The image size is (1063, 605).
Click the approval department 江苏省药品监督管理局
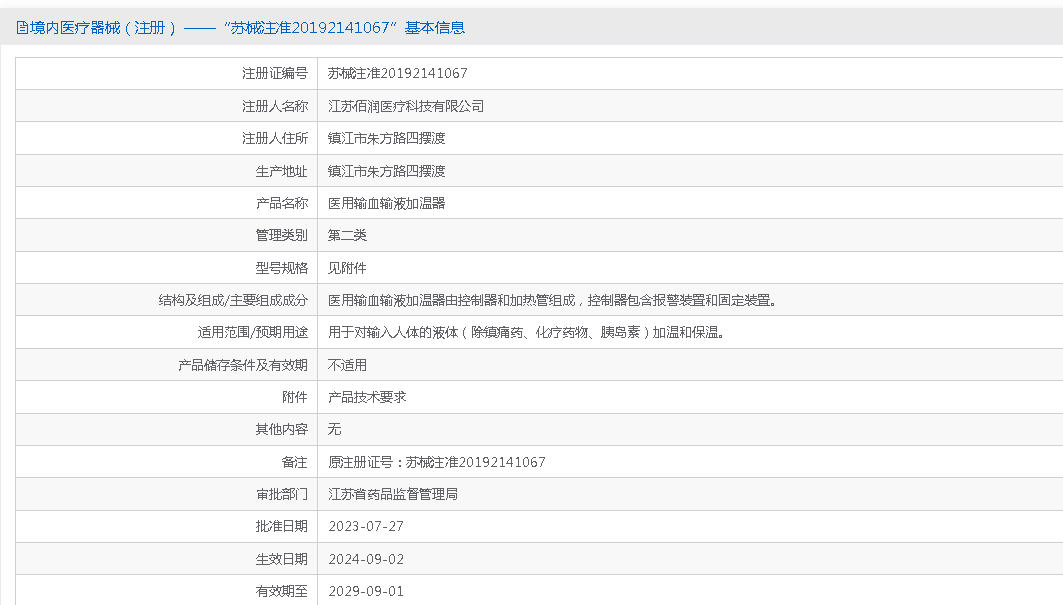[x=393, y=494]
